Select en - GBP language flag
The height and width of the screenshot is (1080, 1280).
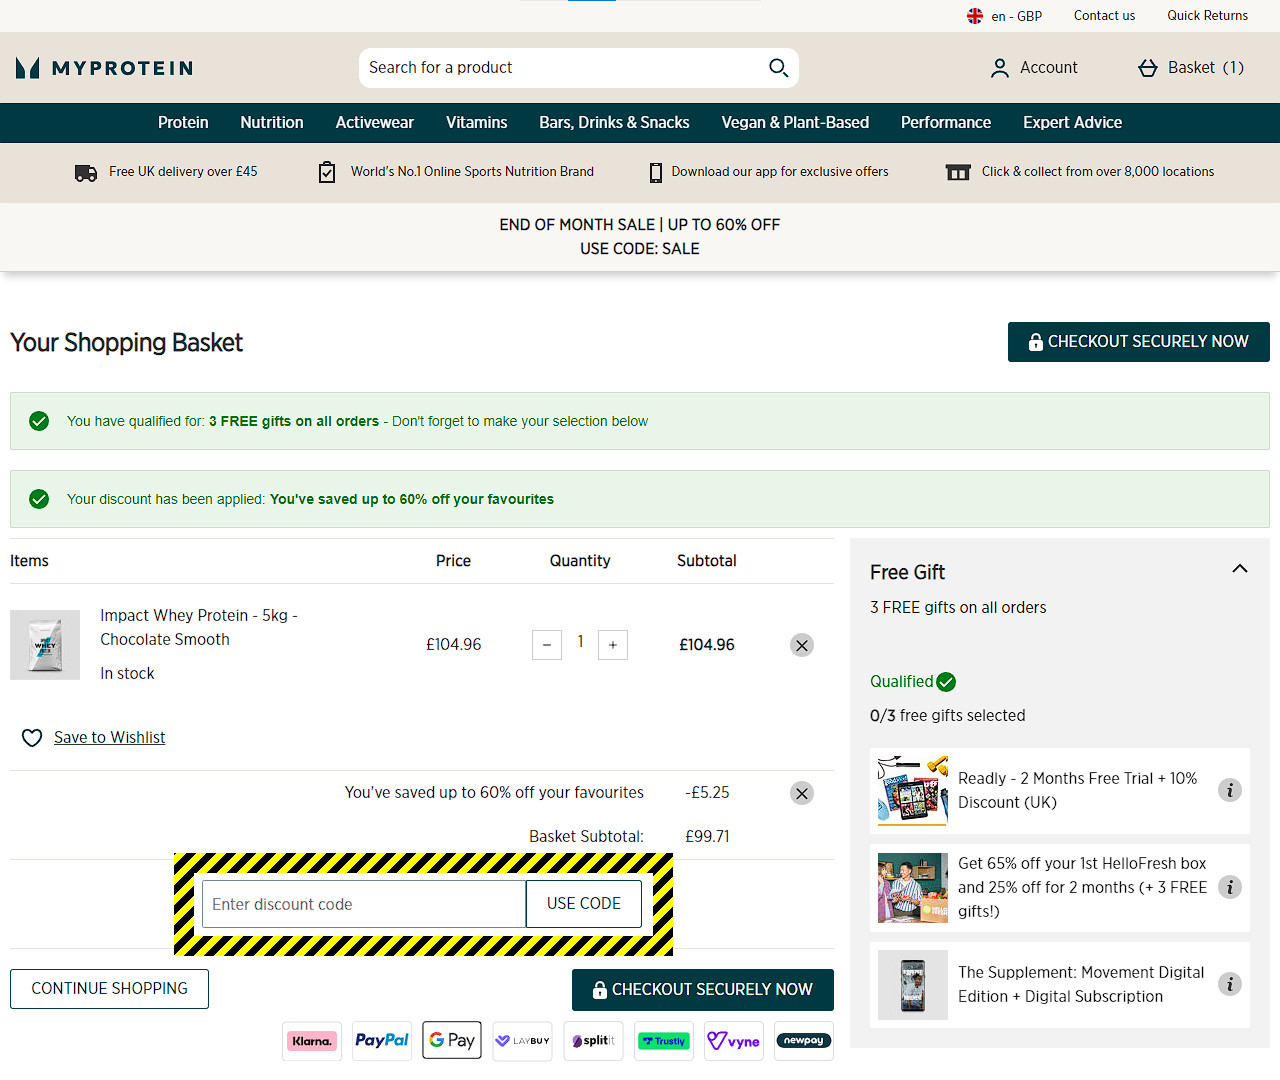[975, 16]
